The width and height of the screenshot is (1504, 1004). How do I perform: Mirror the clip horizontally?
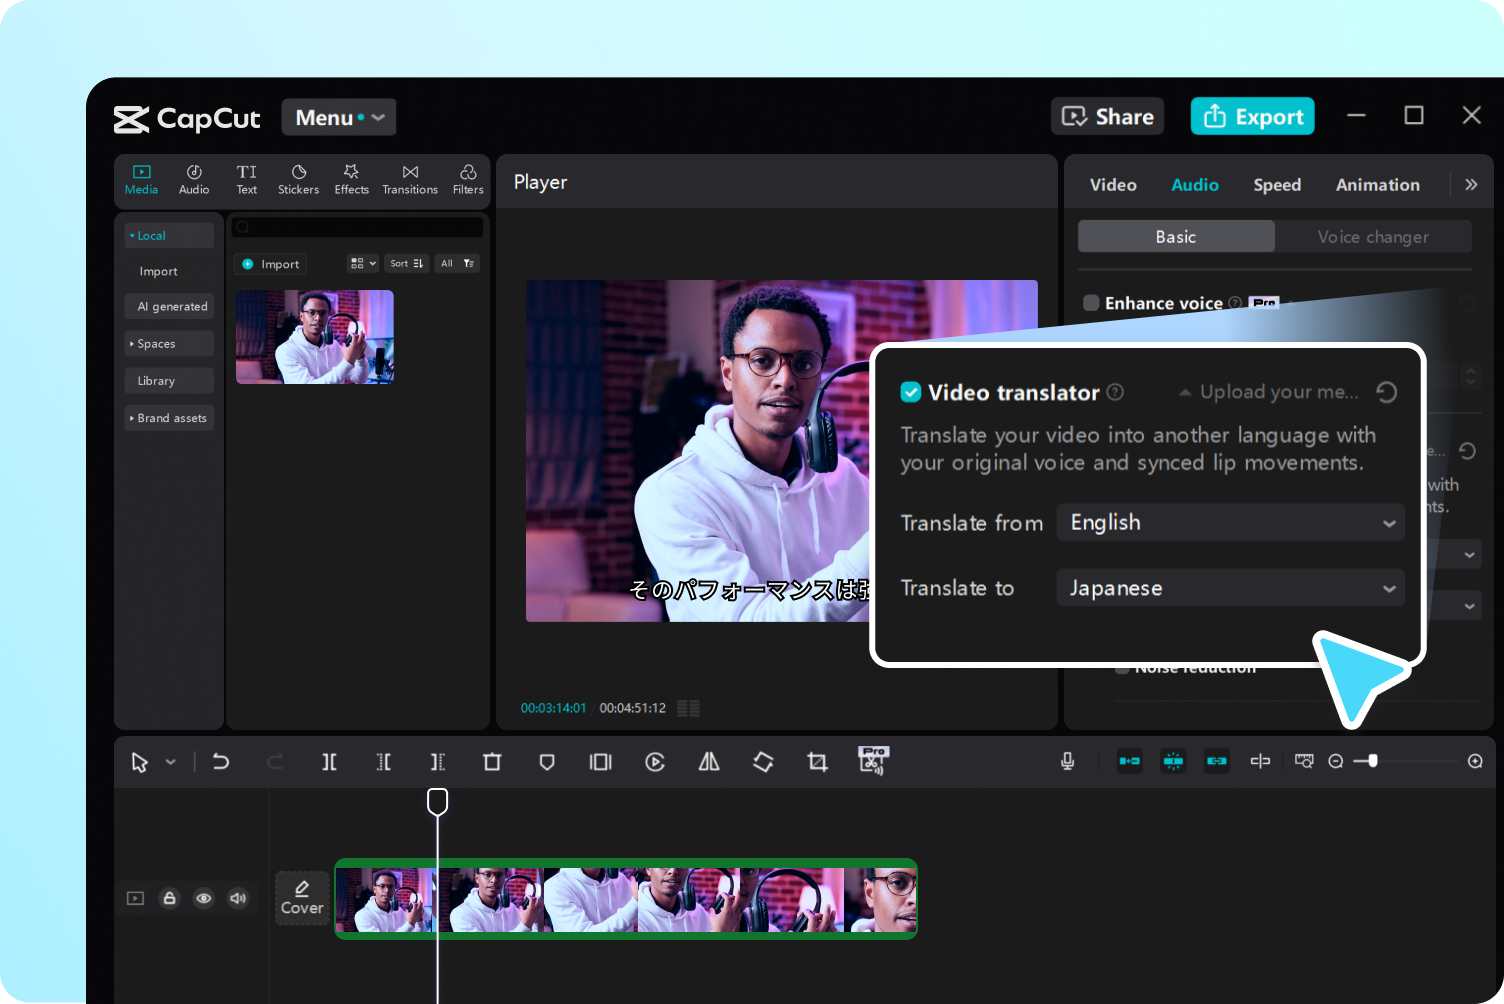(709, 762)
